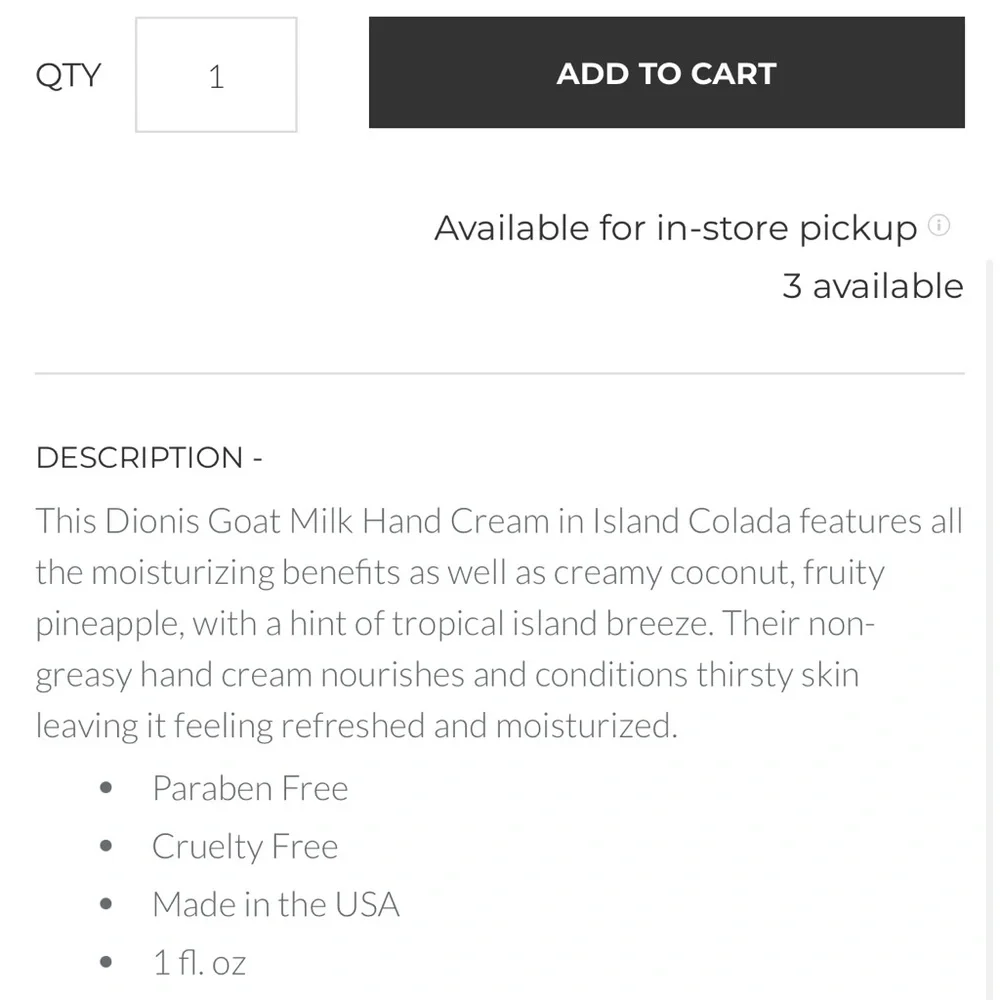Select the QTY field to change quantity

(x=216, y=74)
